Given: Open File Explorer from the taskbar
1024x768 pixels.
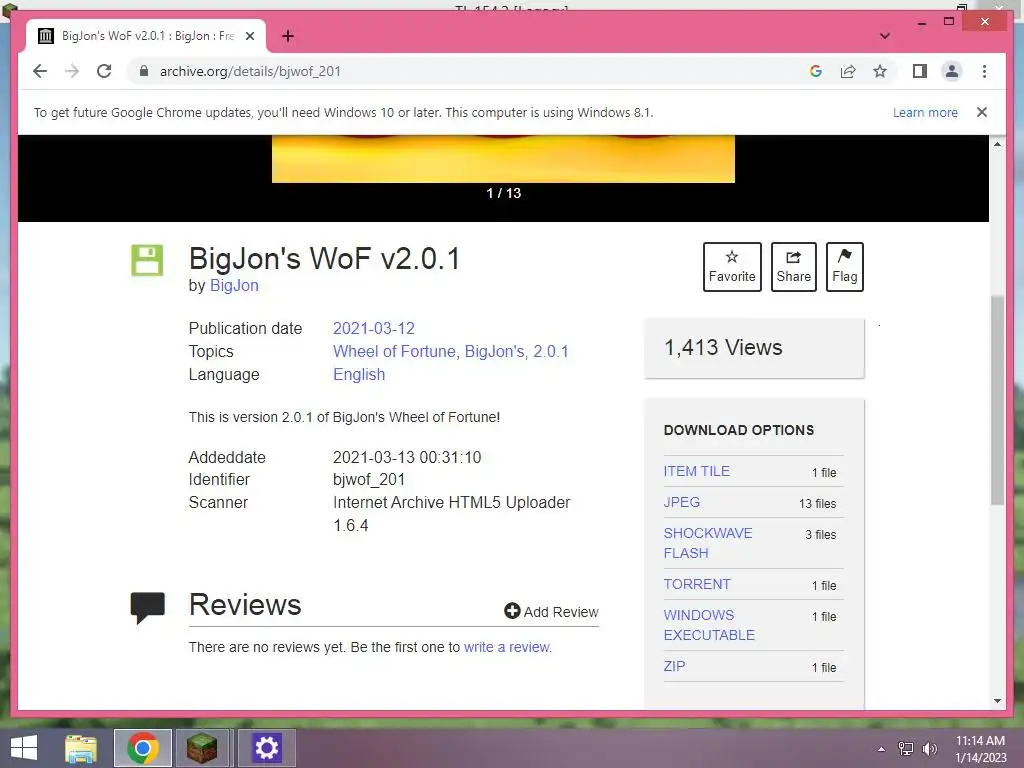Looking at the screenshot, I should point(81,748).
